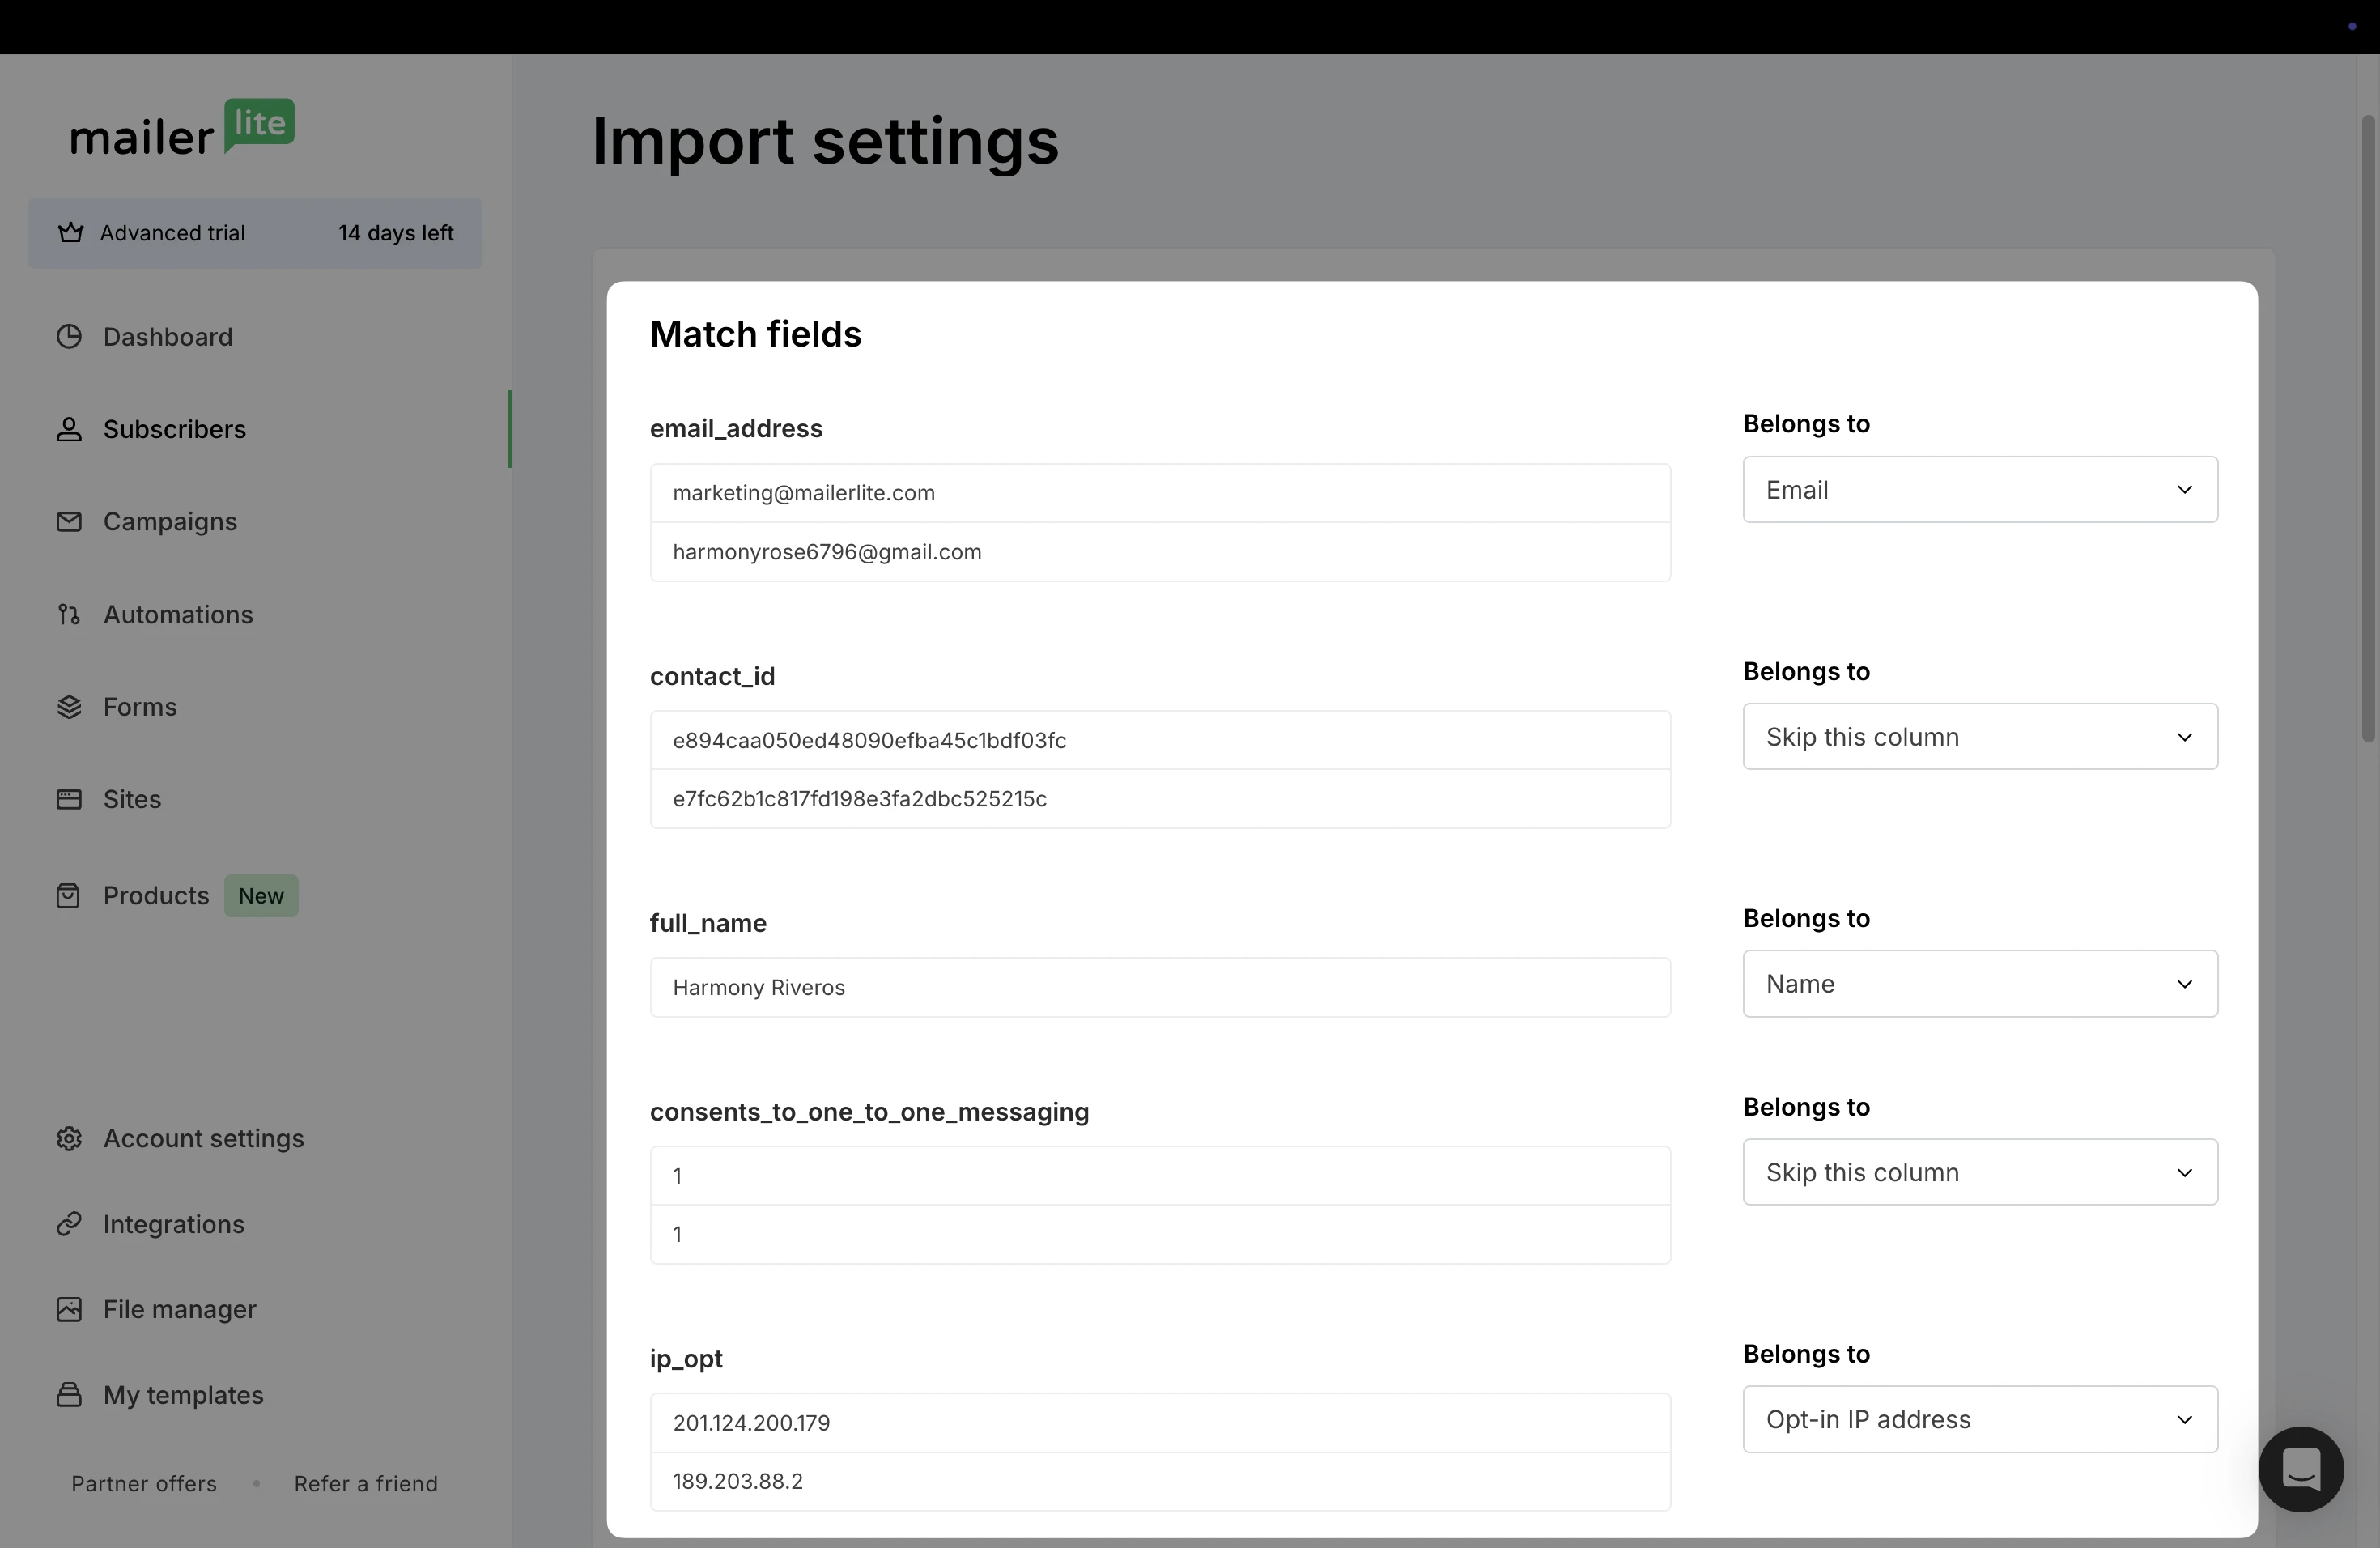The width and height of the screenshot is (2380, 1548).
Task: Open the email_address Belongs to dropdown
Action: point(1979,490)
